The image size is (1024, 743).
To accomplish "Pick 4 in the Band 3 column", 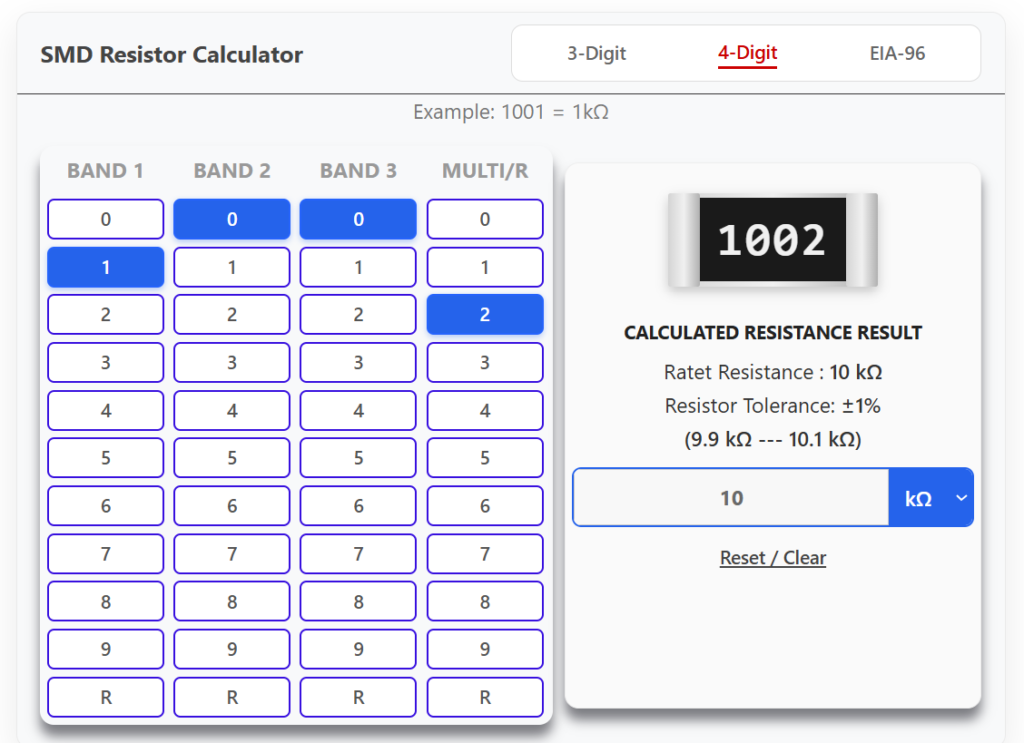I will [358, 411].
